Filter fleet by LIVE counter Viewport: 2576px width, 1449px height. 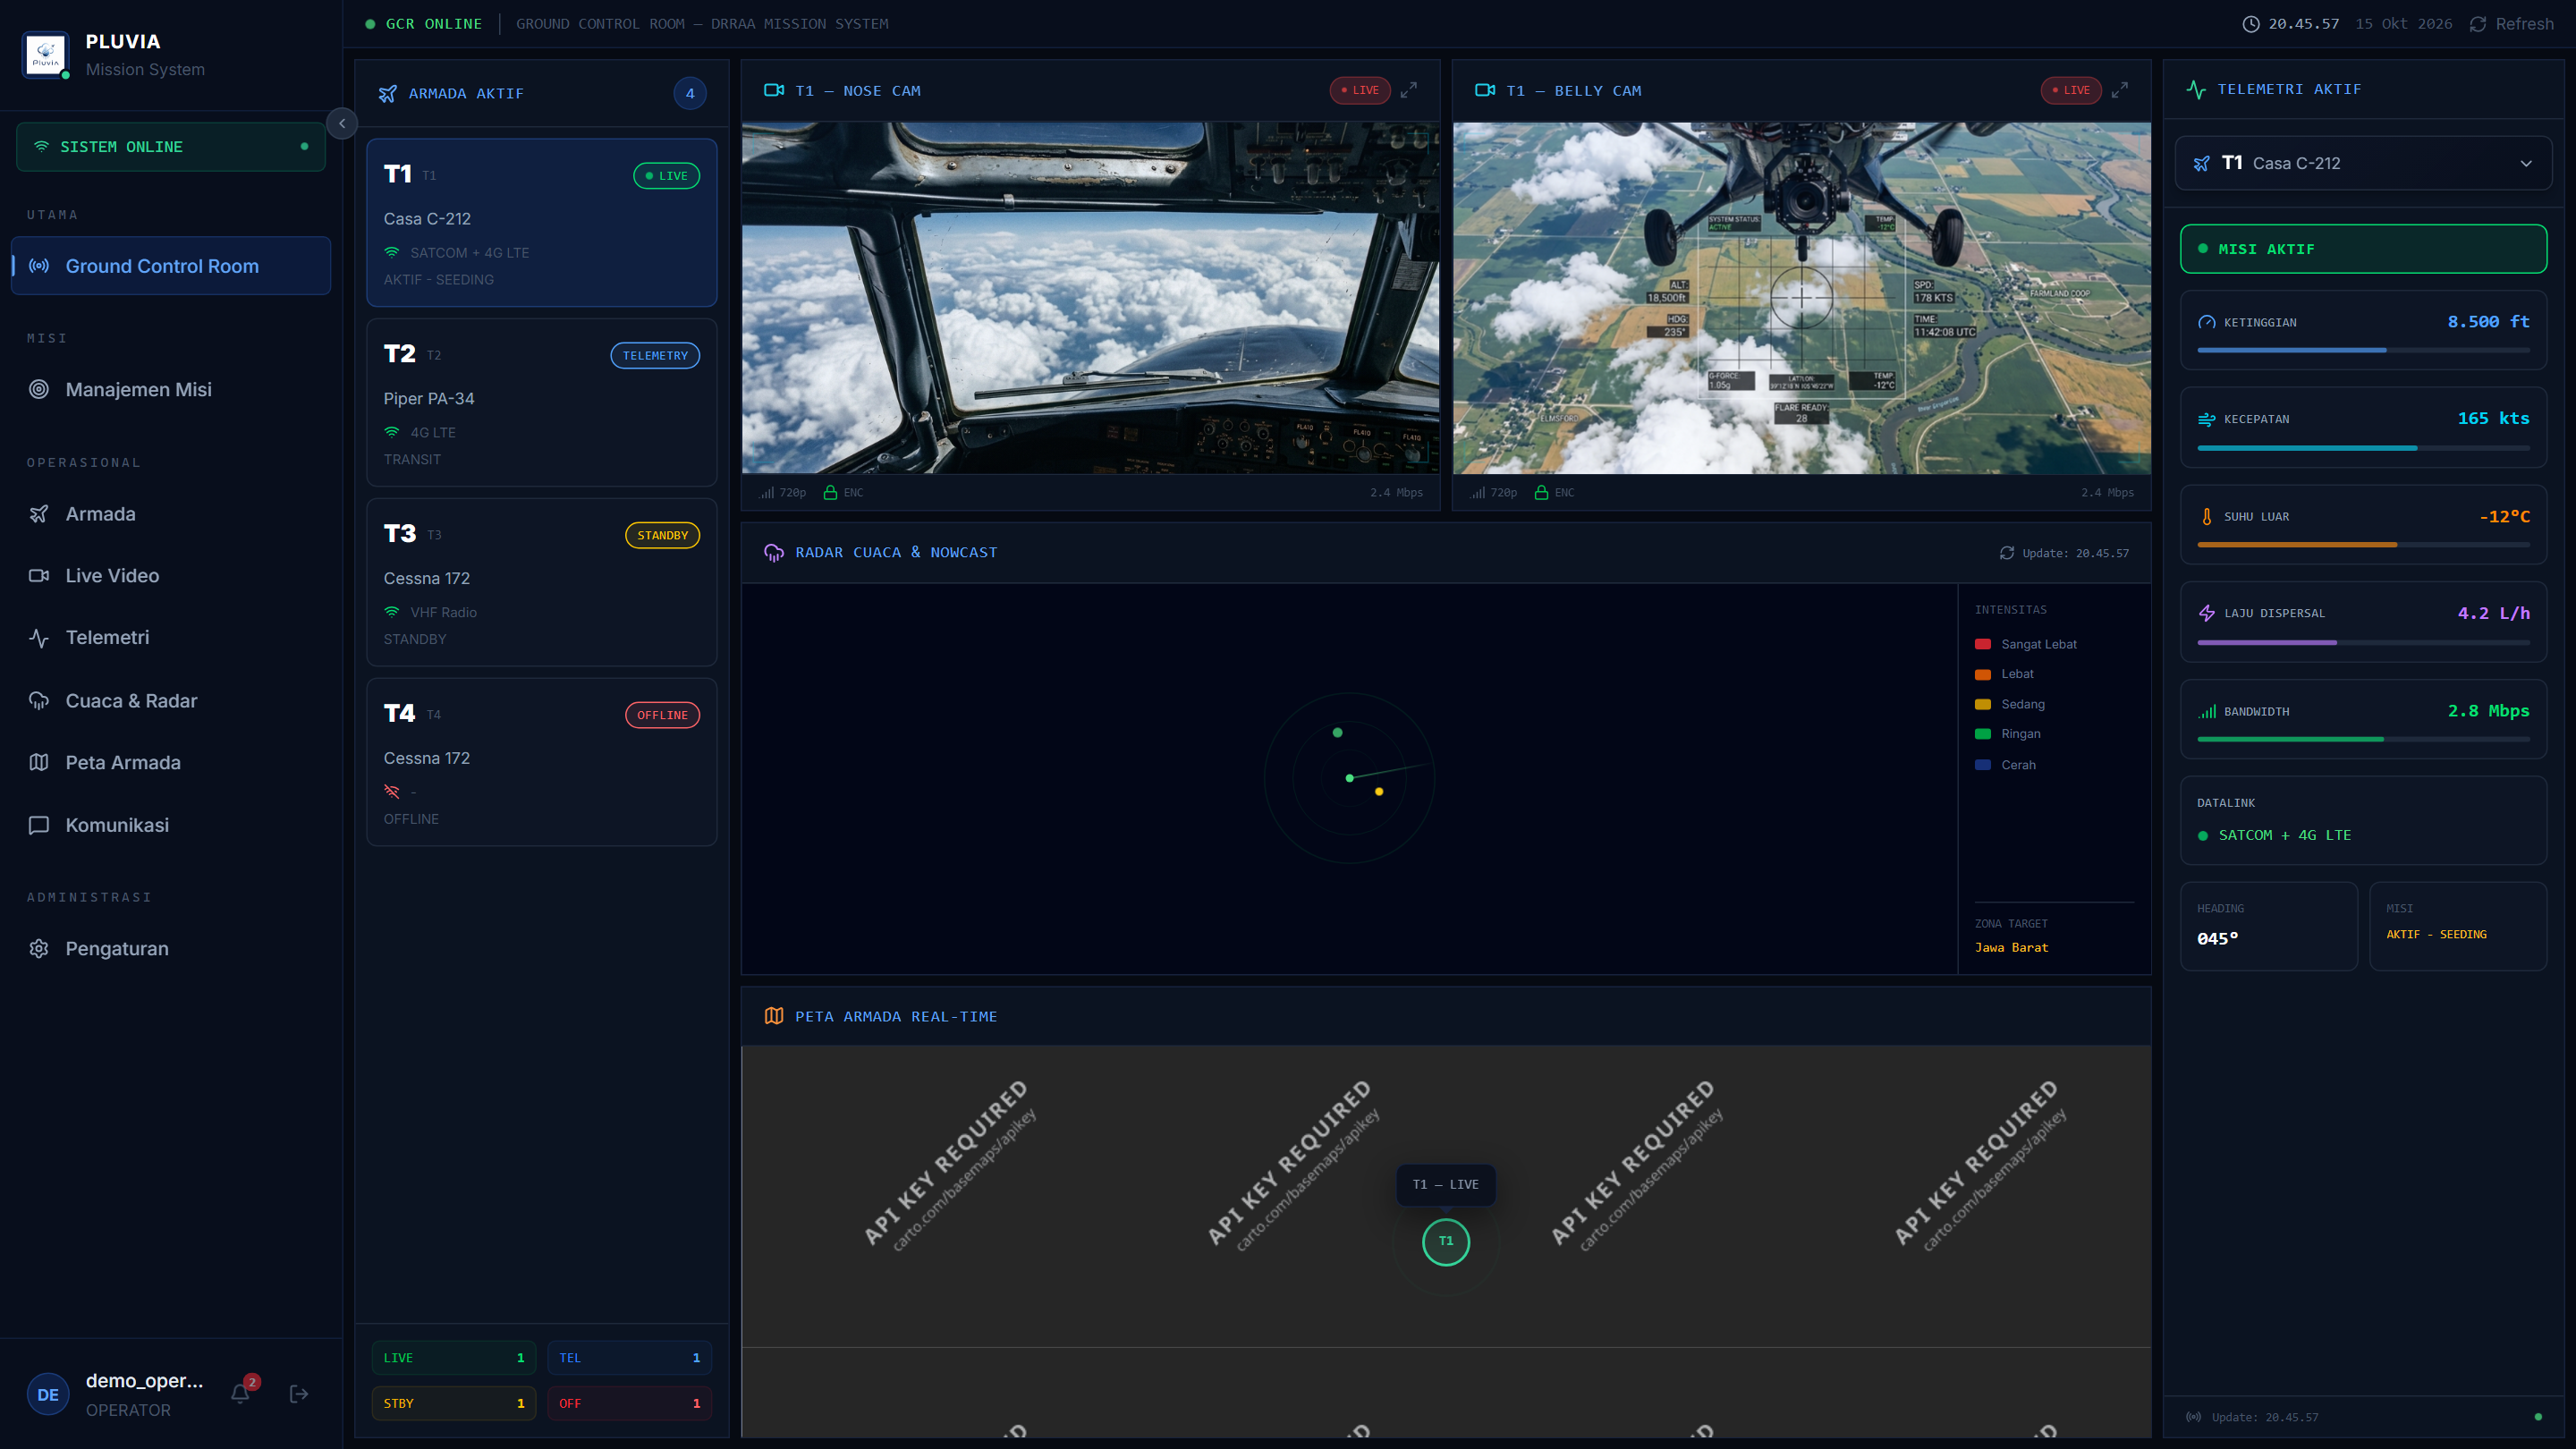454,1357
